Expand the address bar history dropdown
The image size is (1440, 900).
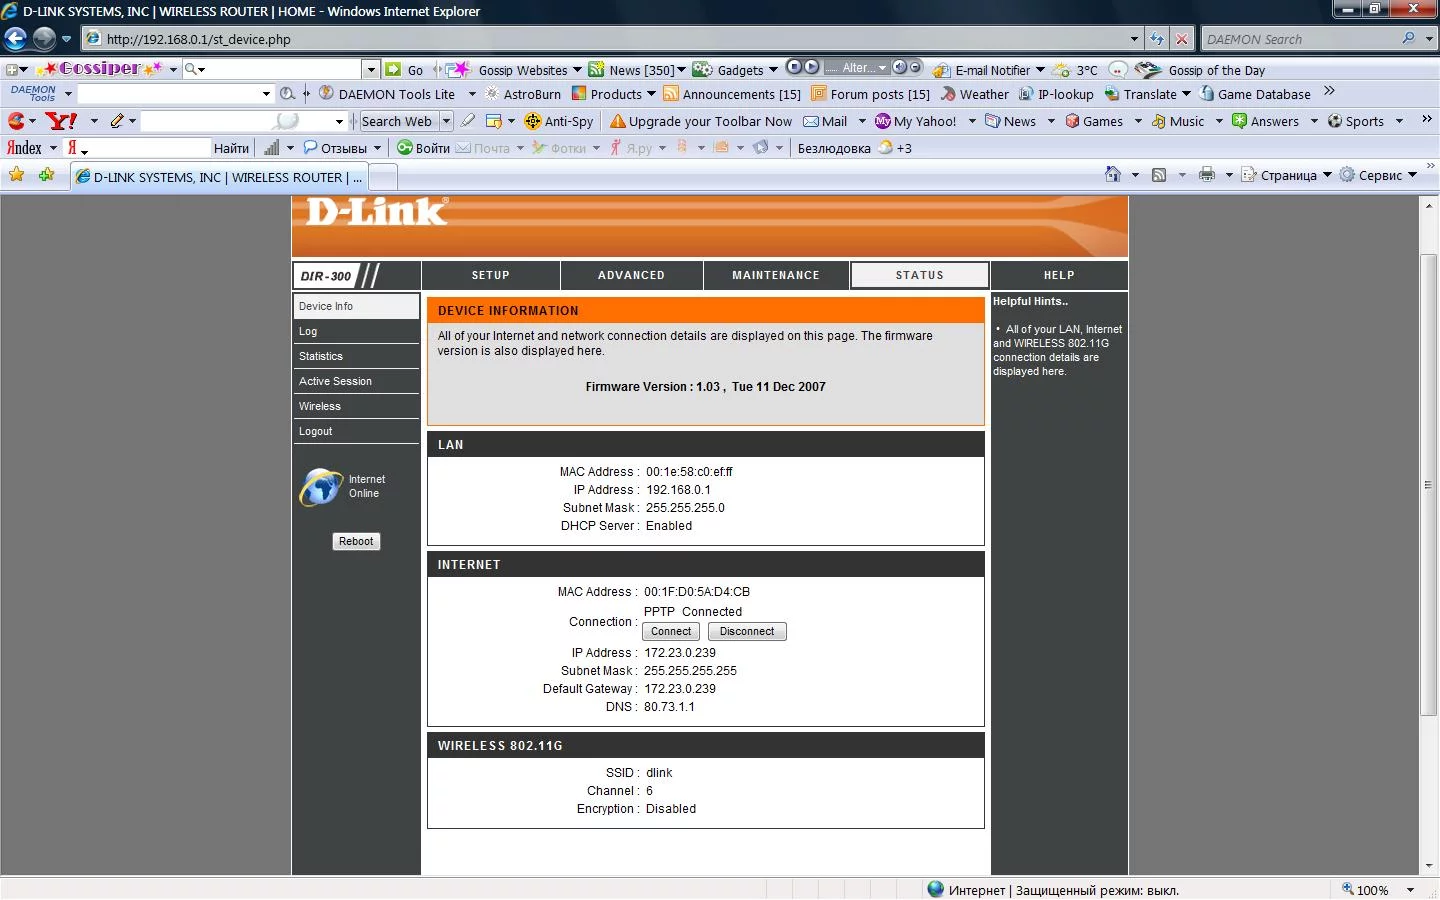(1134, 39)
